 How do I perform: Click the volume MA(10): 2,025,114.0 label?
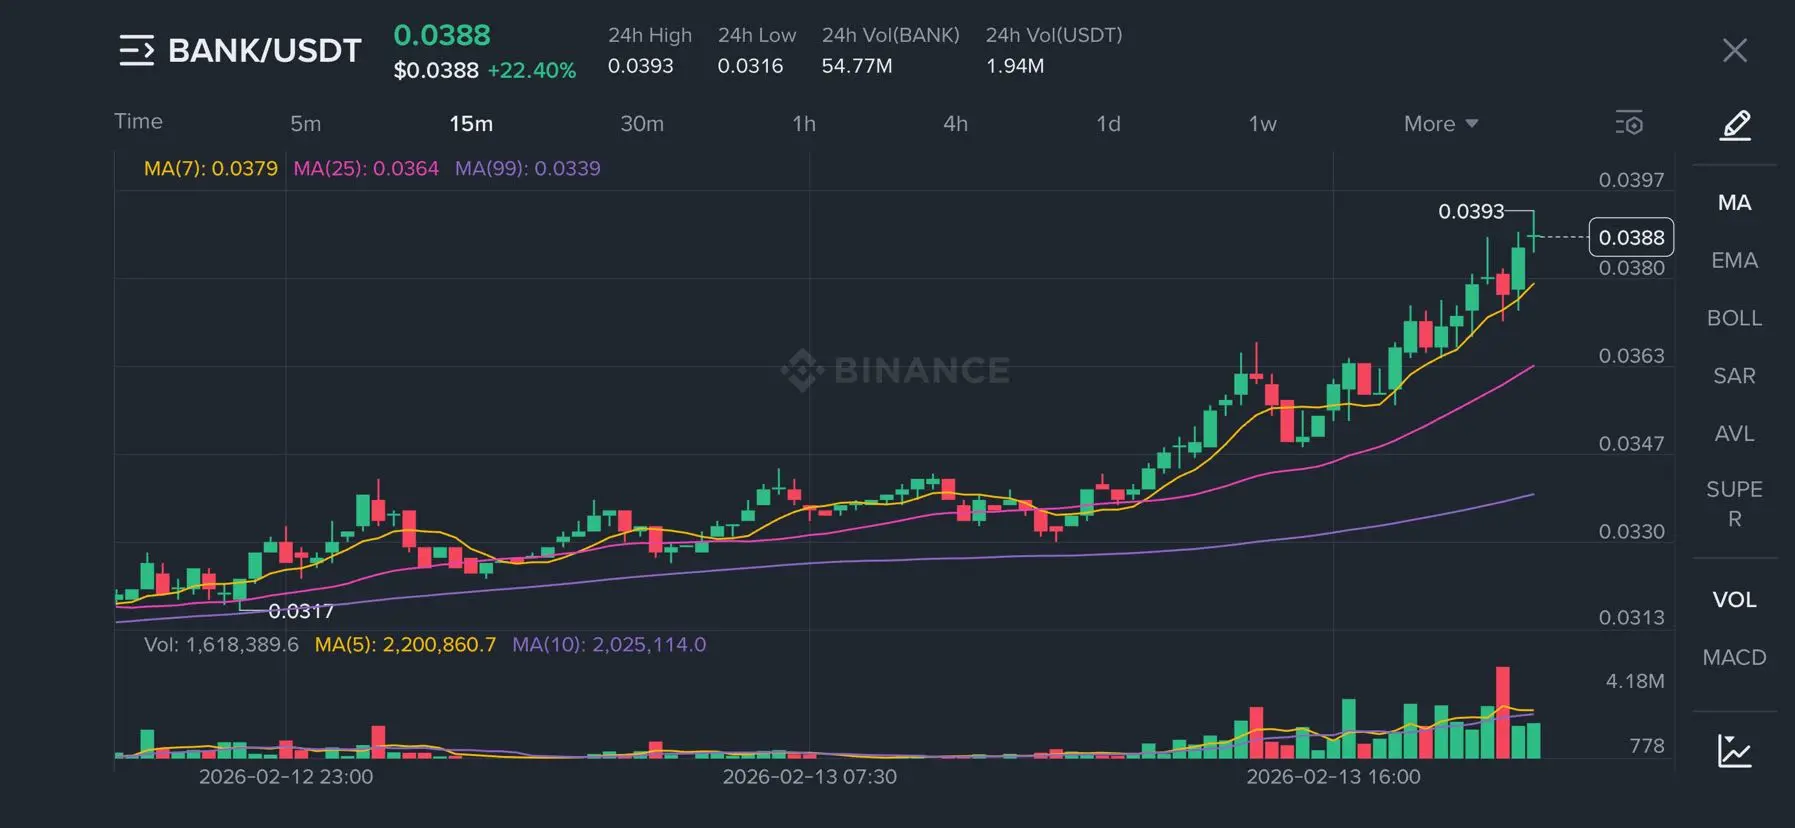coord(609,645)
